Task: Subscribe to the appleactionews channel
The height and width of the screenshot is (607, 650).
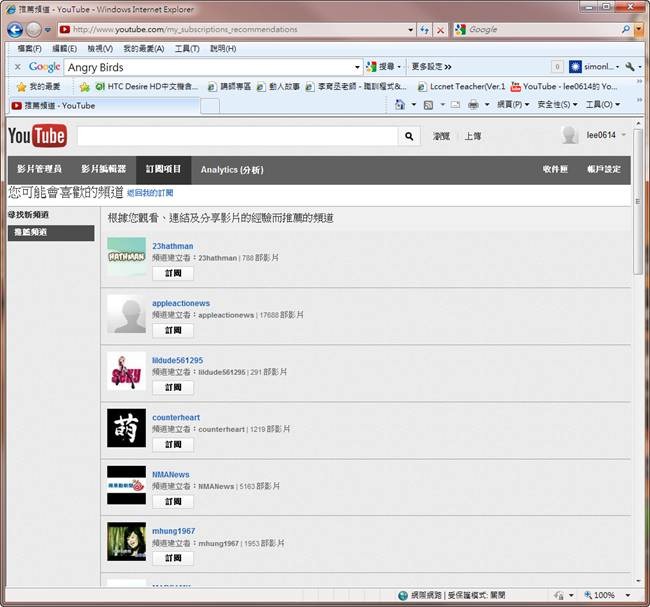Action: (x=173, y=330)
